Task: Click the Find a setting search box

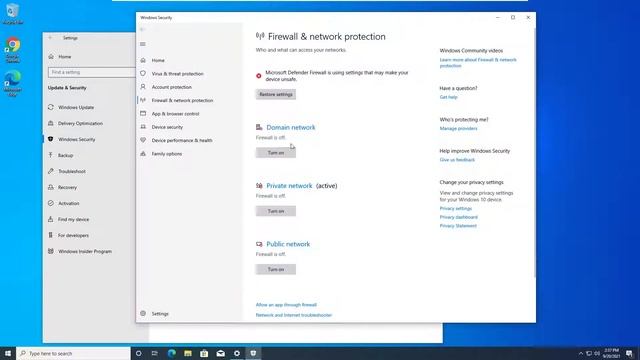Action: tap(91, 72)
